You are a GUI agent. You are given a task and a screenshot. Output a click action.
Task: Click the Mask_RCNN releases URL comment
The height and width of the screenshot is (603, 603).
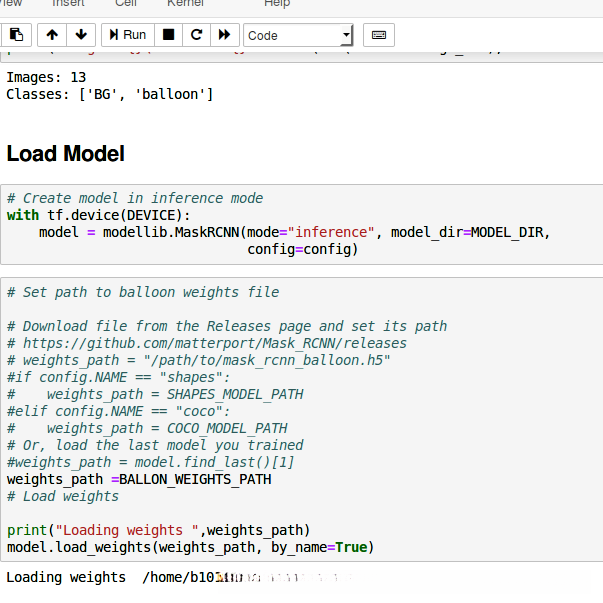tap(207, 343)
